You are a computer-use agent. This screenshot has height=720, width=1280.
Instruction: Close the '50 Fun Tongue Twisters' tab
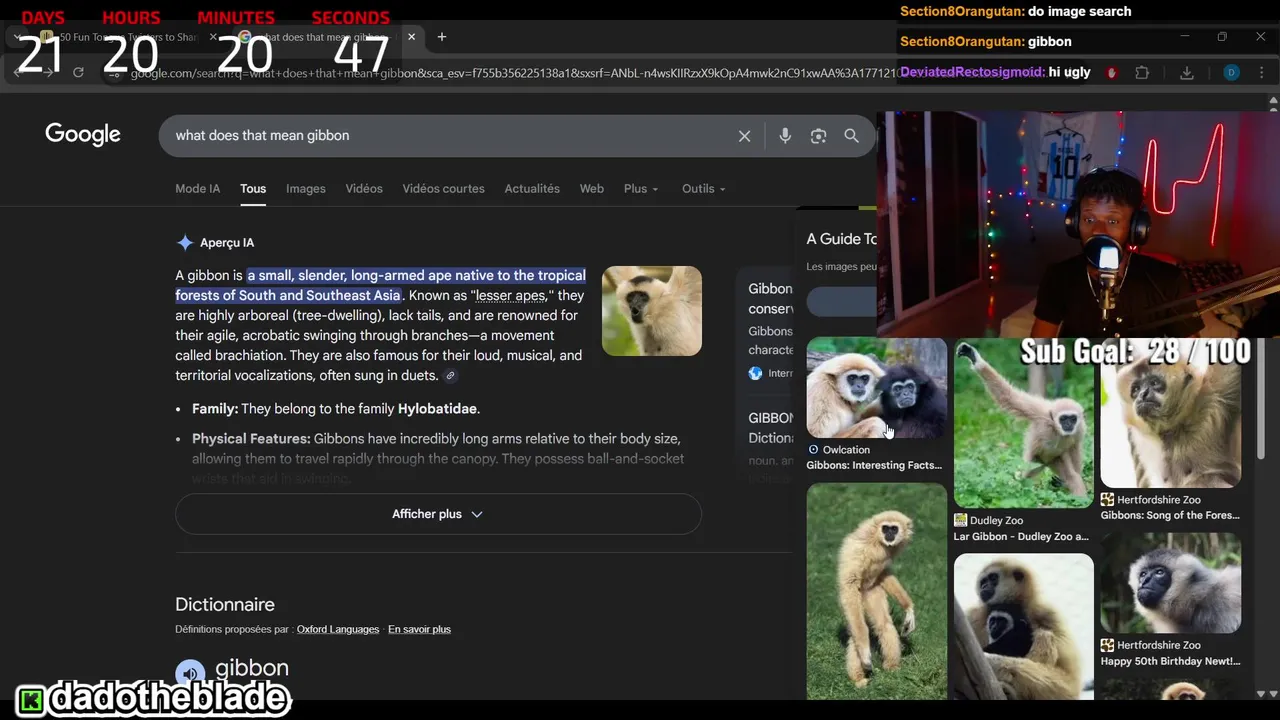click(213, 37)
